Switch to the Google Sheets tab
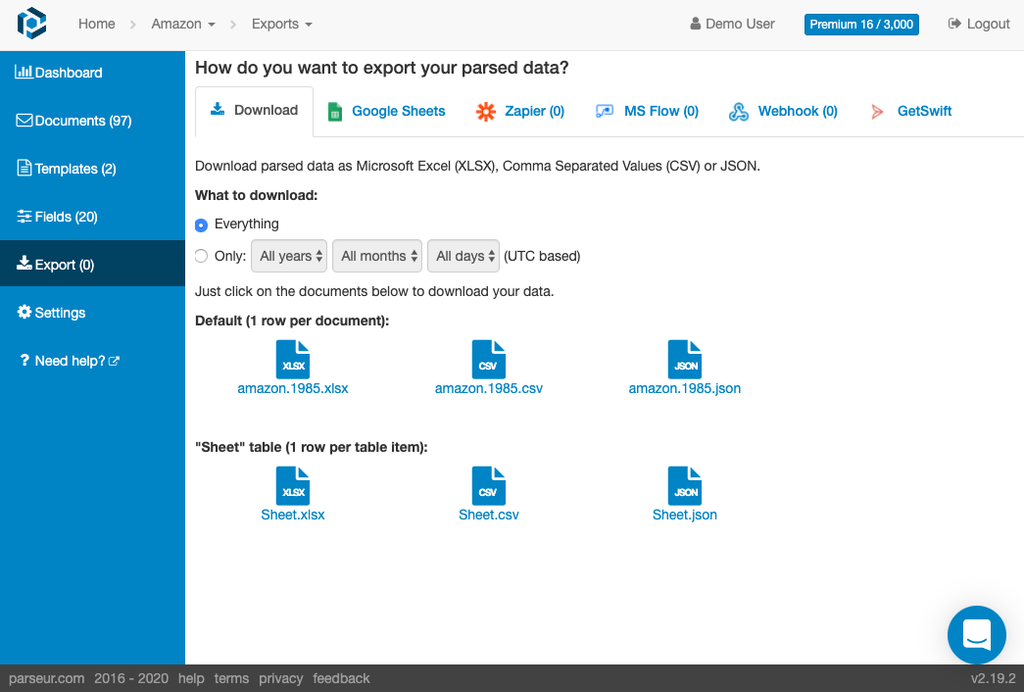The height and width of the screenshot is (692, 1024). click(x=386, y=111)
